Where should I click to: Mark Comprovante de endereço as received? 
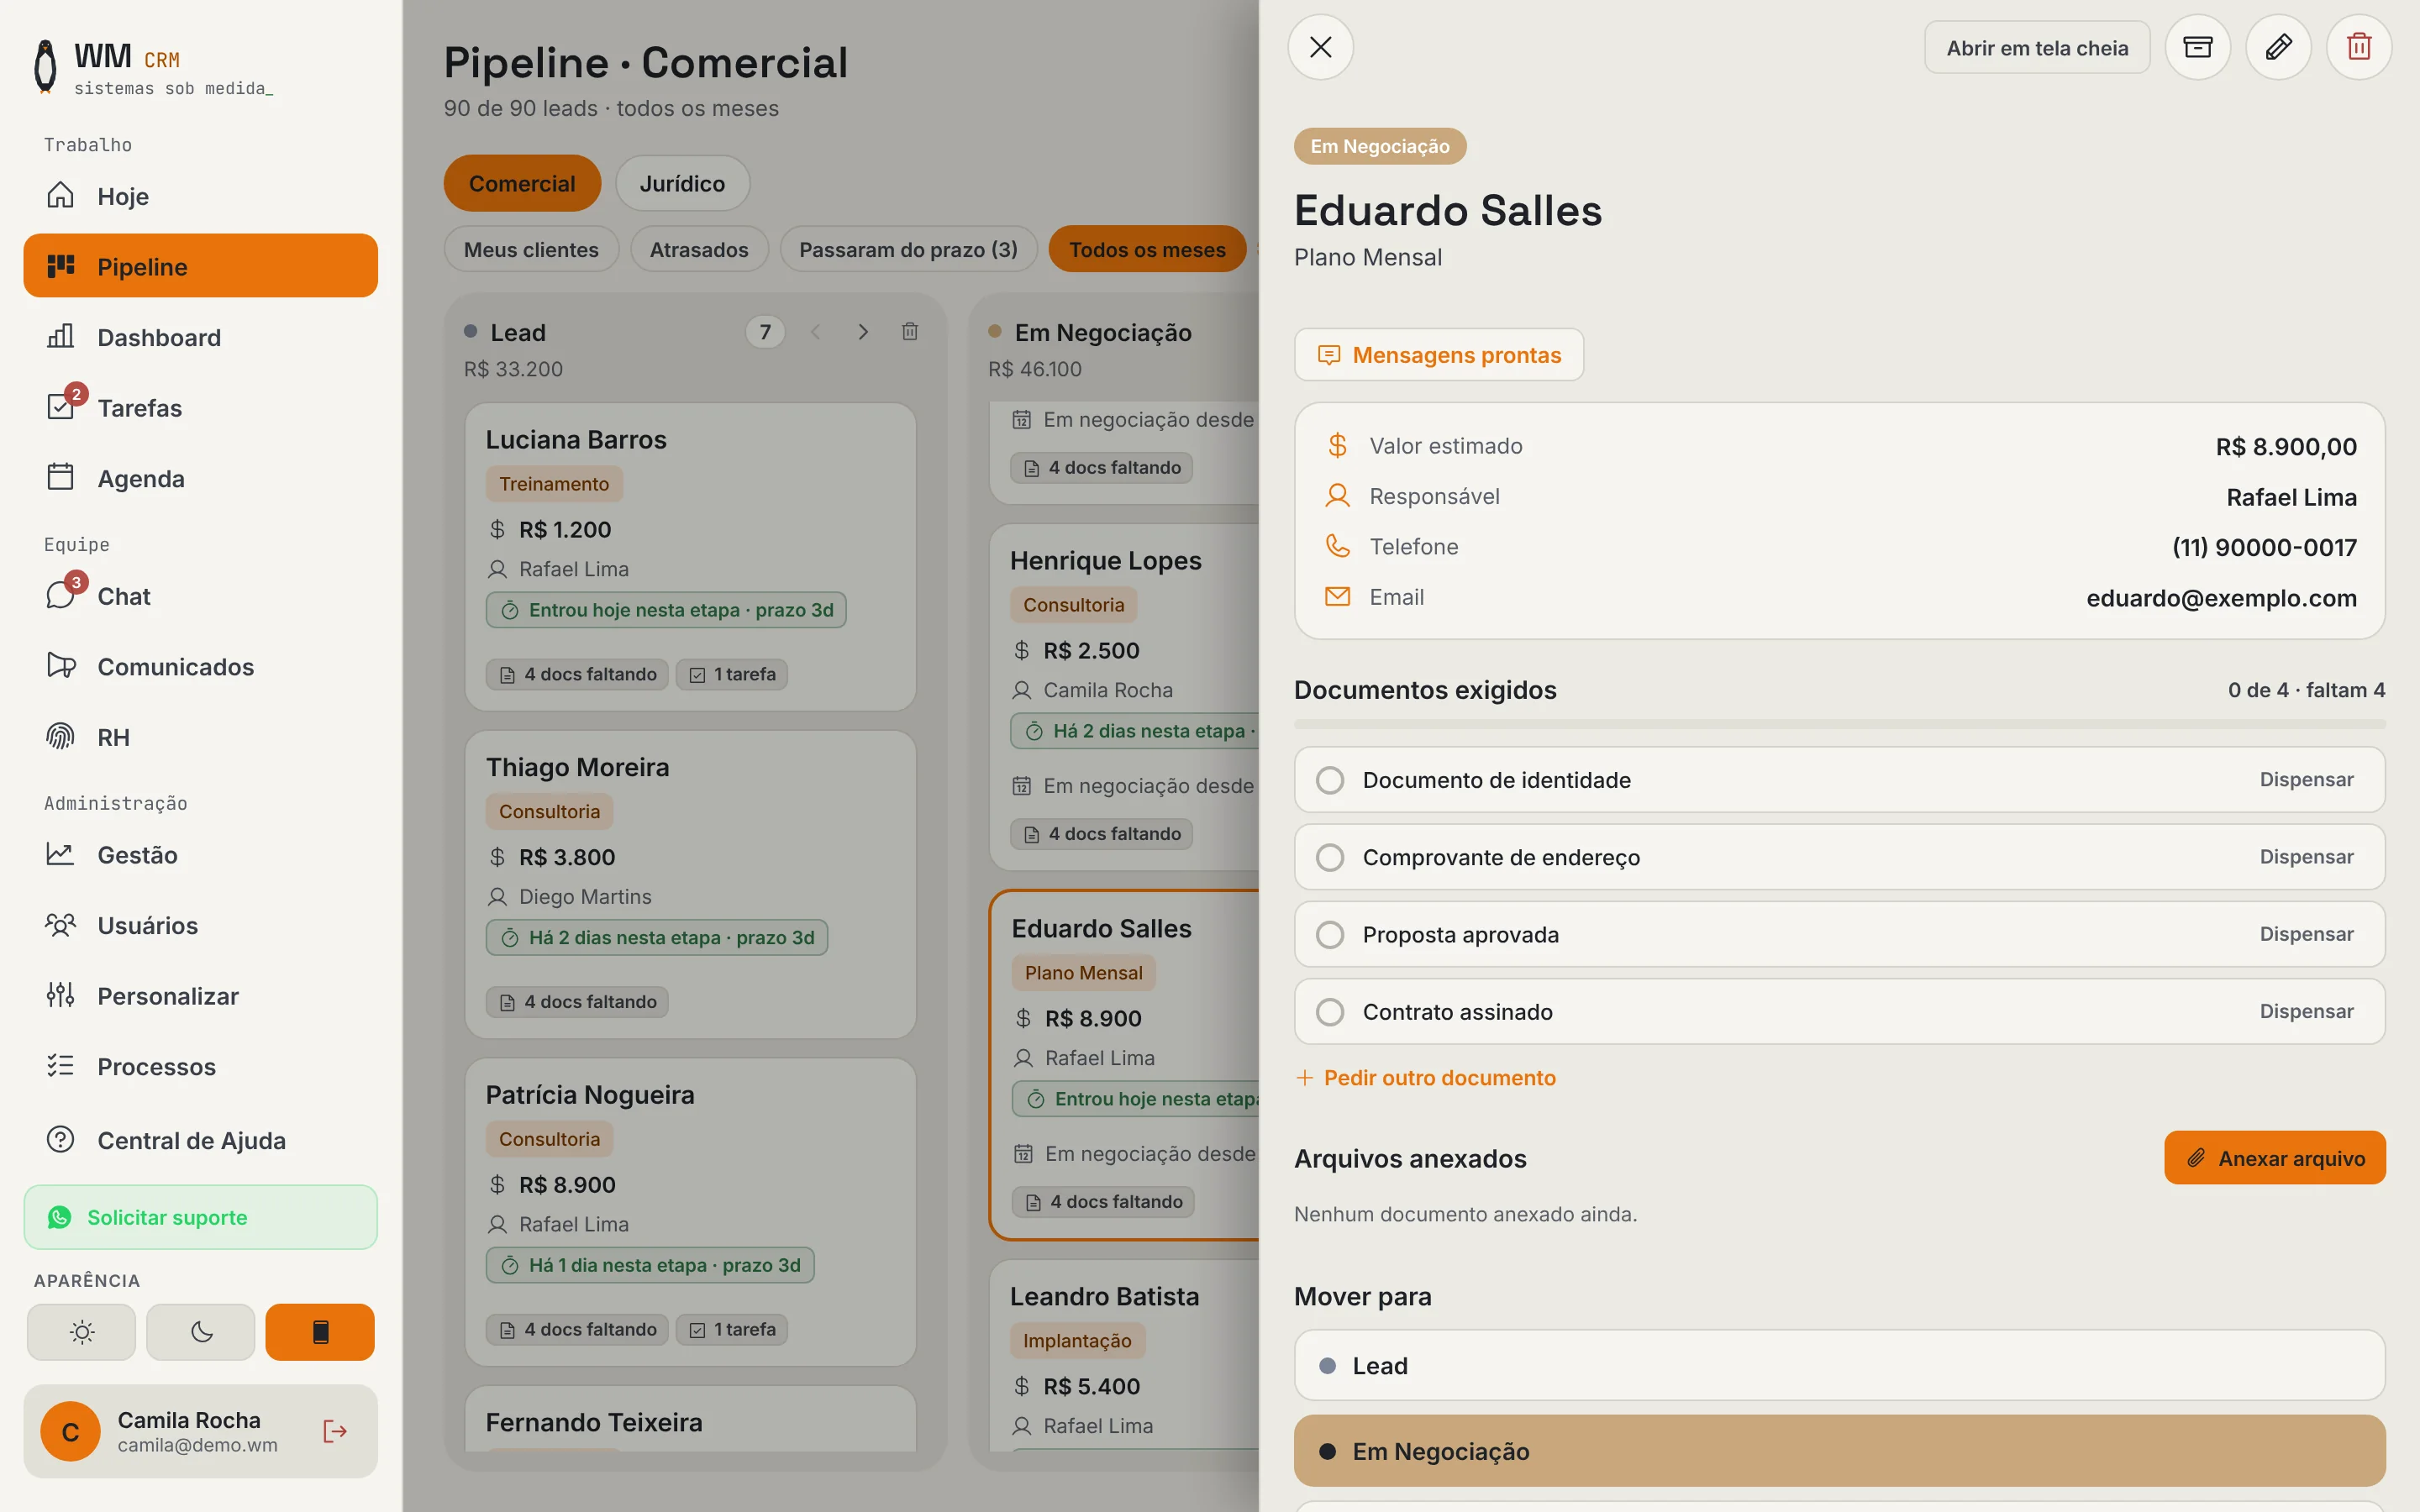pos(1330,857)
